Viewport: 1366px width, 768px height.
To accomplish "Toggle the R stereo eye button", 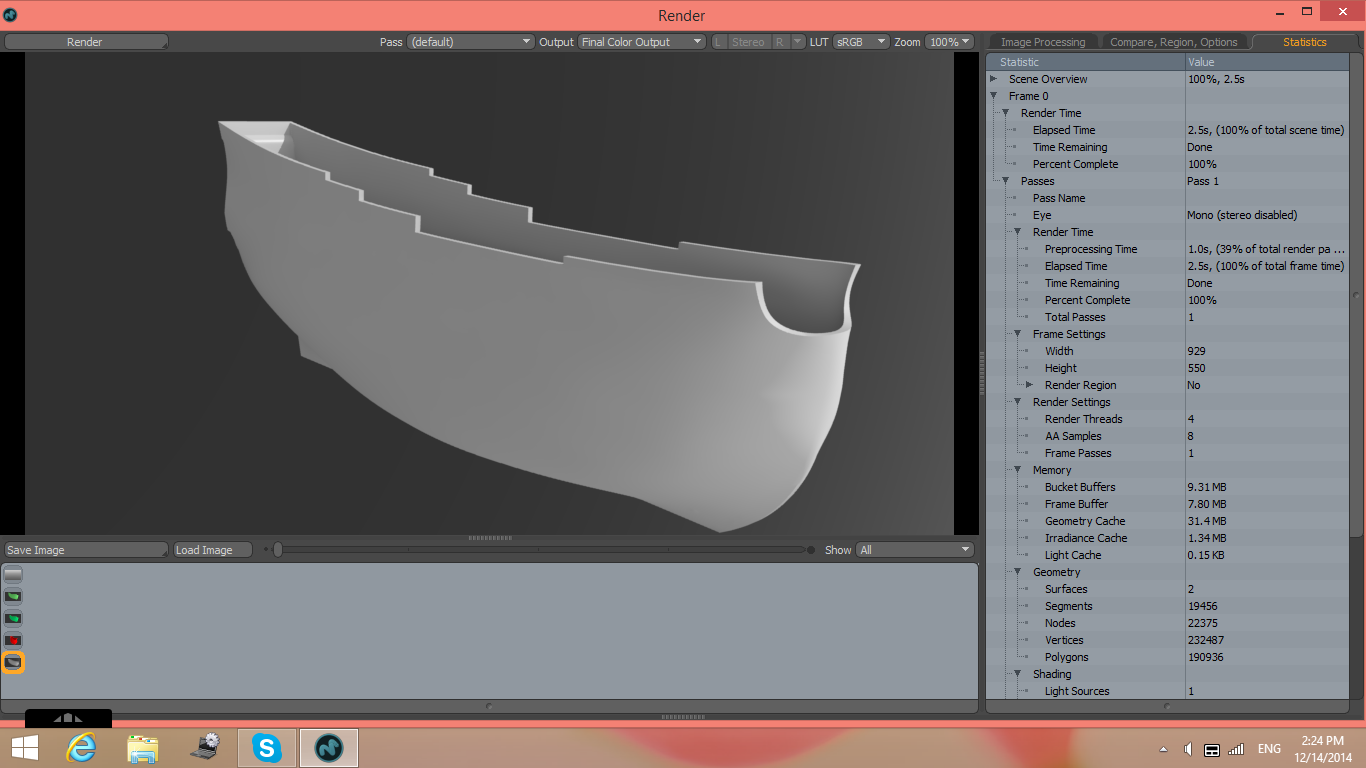I will coord(780,42).
